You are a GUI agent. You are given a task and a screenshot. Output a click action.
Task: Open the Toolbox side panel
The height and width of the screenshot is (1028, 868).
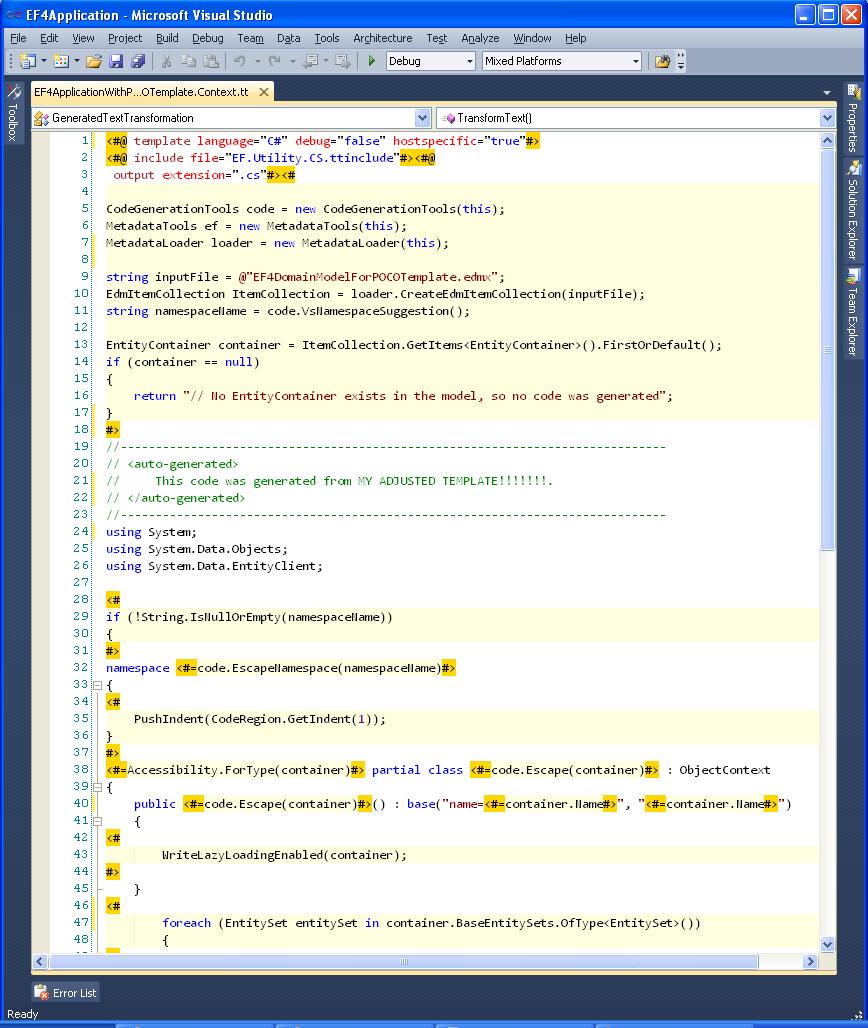click(x=12, y=112)
